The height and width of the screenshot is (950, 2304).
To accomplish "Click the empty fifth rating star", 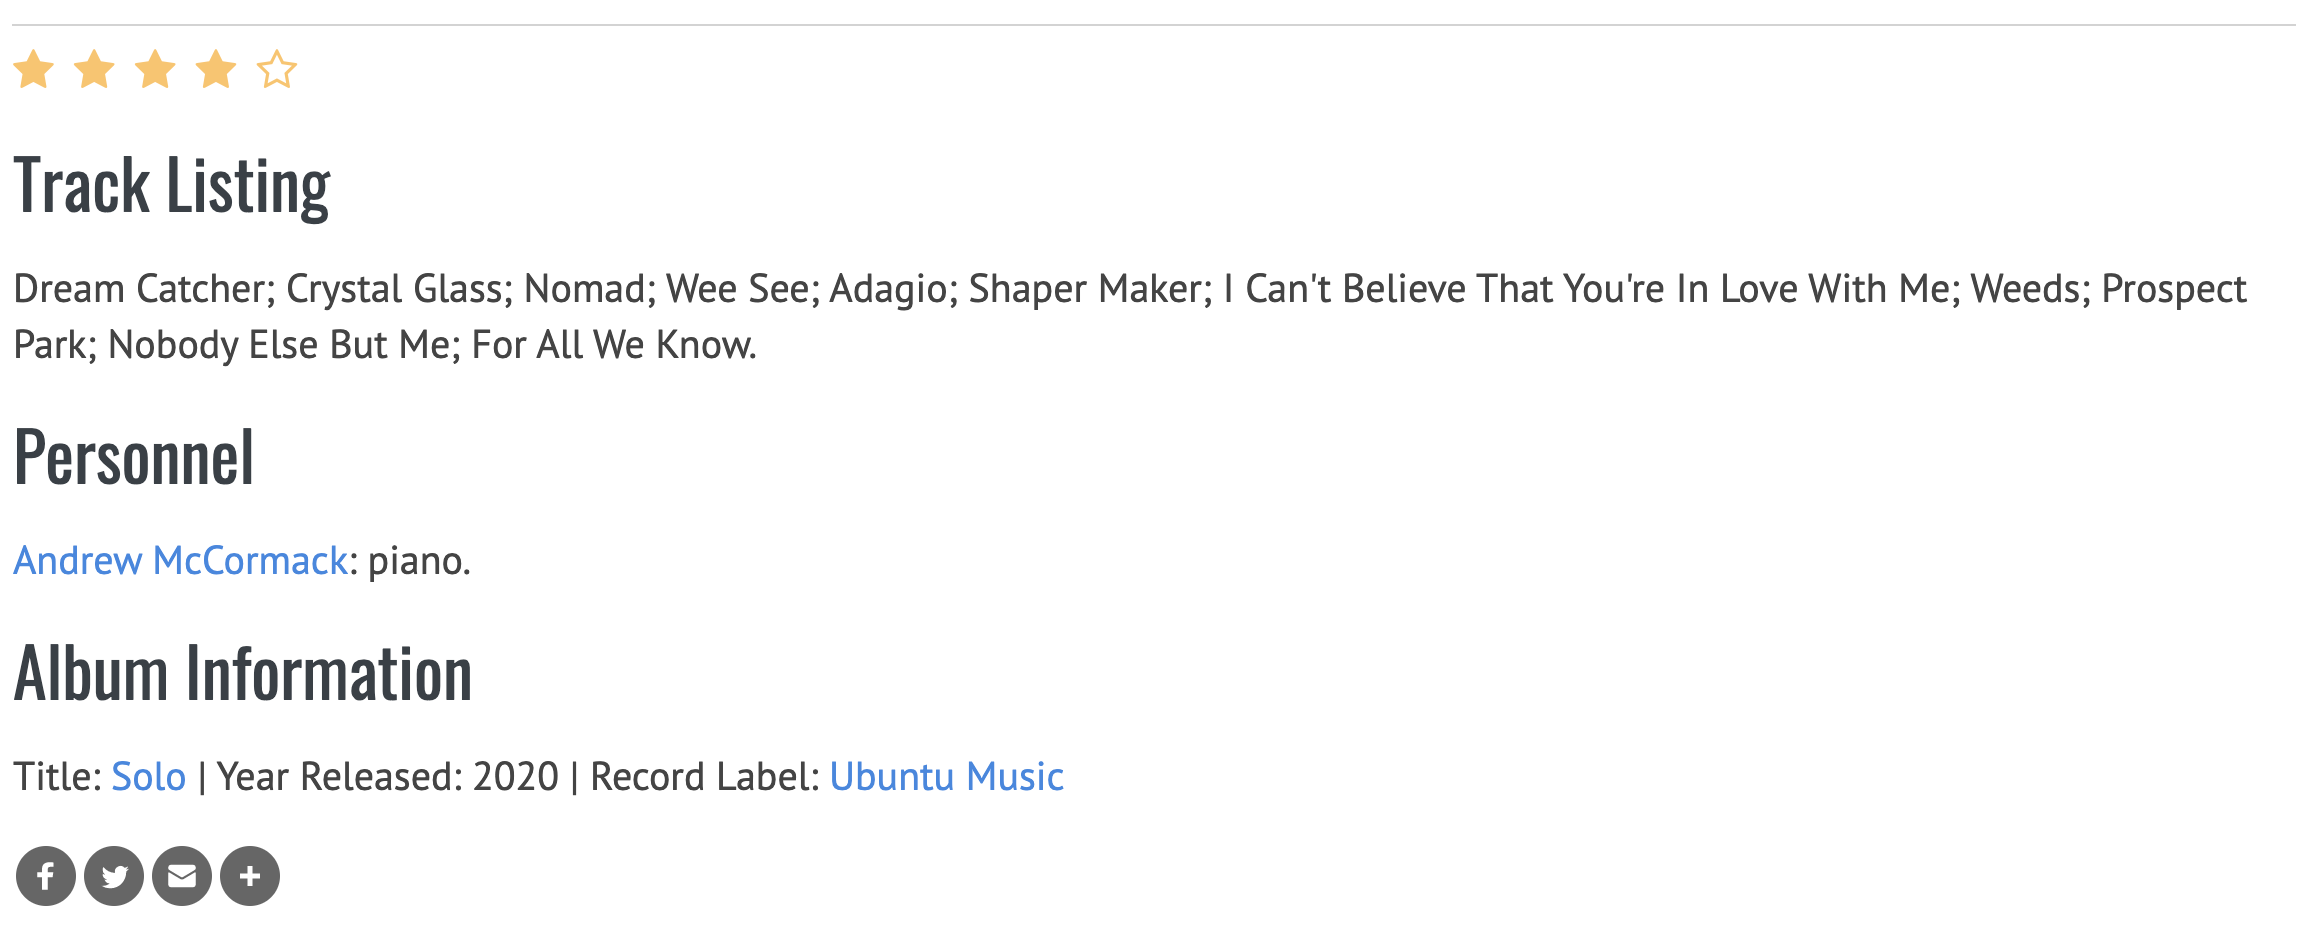I will click(x=277, y=70).
